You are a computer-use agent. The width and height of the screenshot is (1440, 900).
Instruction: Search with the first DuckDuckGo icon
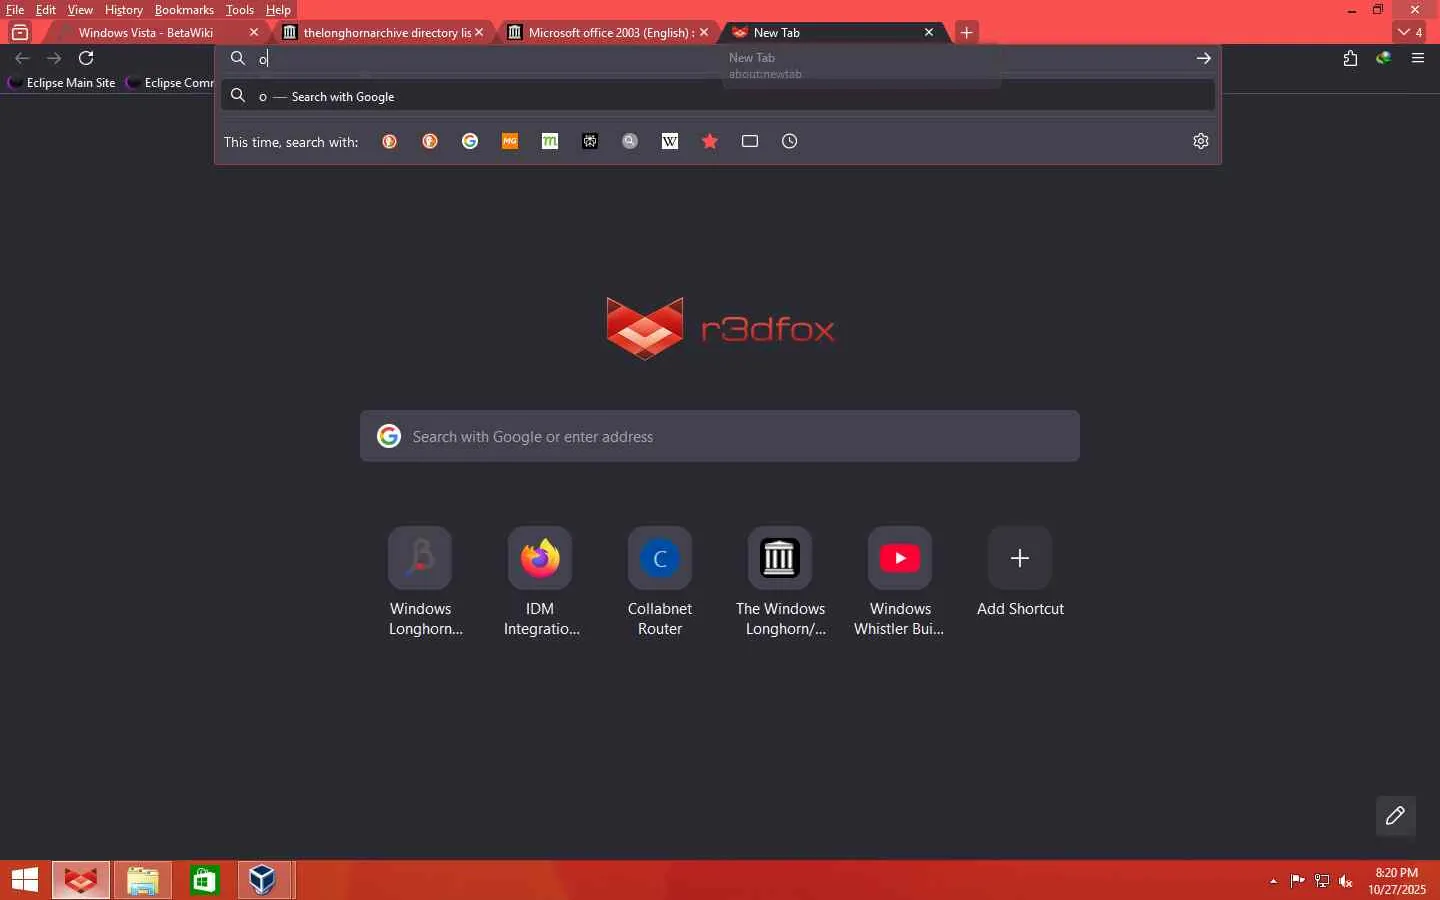point(390,142)
